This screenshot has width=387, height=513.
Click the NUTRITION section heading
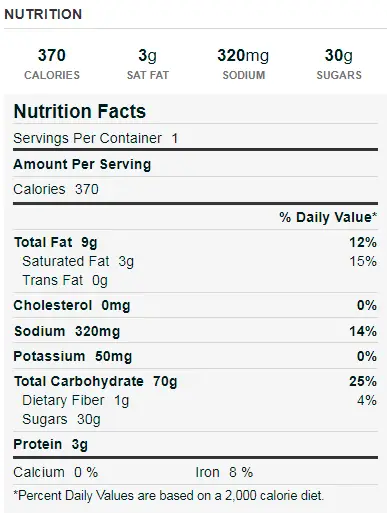(43, 14)
